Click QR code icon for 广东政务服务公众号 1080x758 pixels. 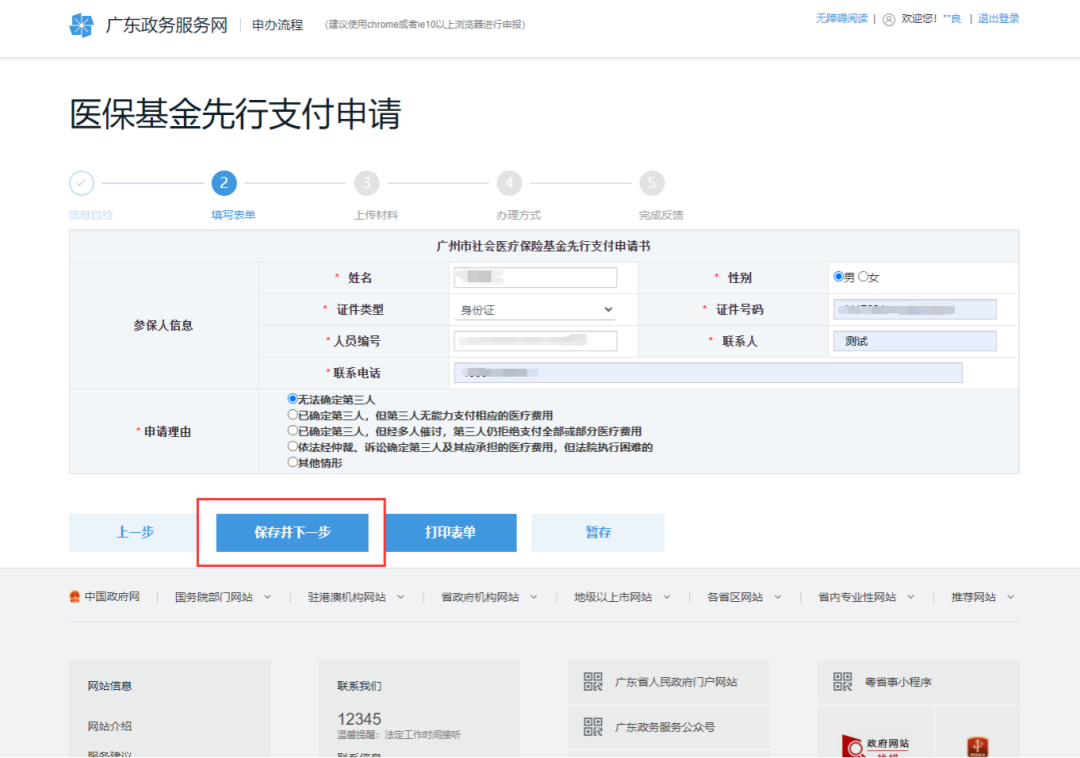point(593,727)
